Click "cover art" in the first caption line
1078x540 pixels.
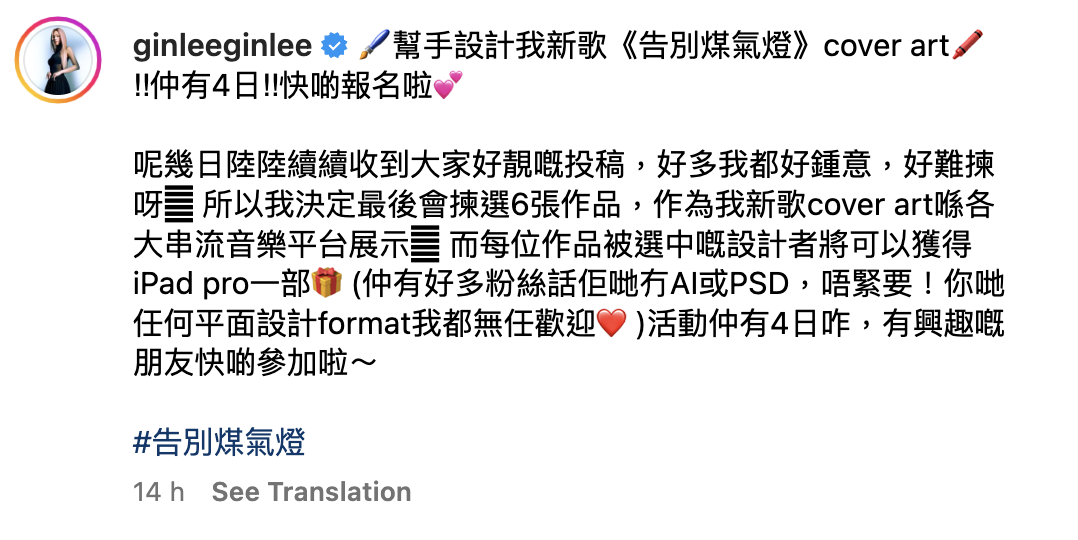(885, 45)
